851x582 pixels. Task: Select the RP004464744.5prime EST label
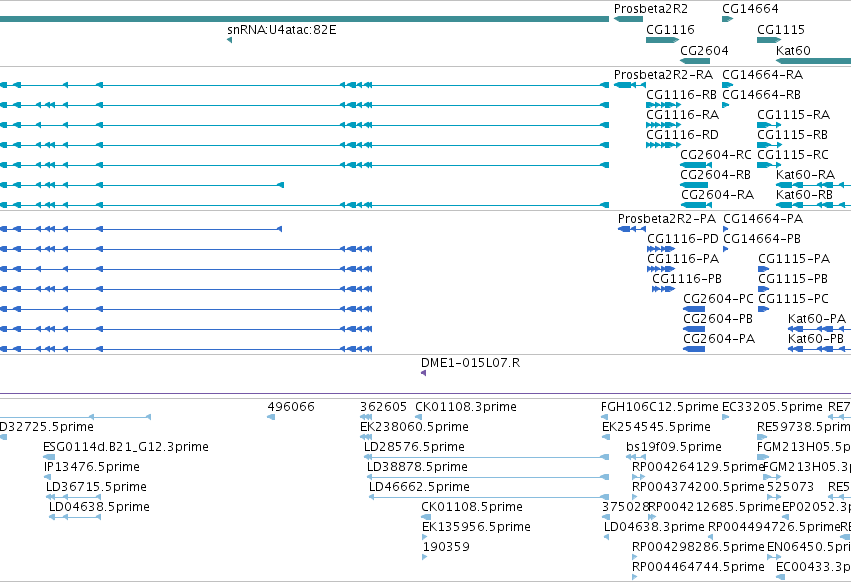tap(697, 567)
